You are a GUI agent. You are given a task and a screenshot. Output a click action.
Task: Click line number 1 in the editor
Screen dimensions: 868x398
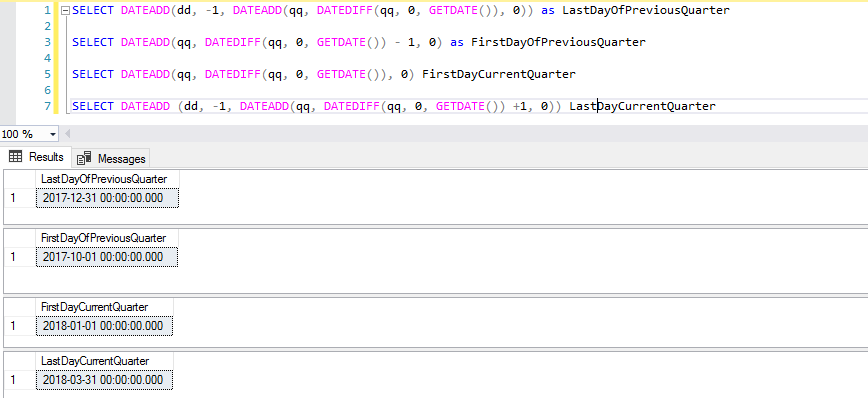click(x=47, y=10)
